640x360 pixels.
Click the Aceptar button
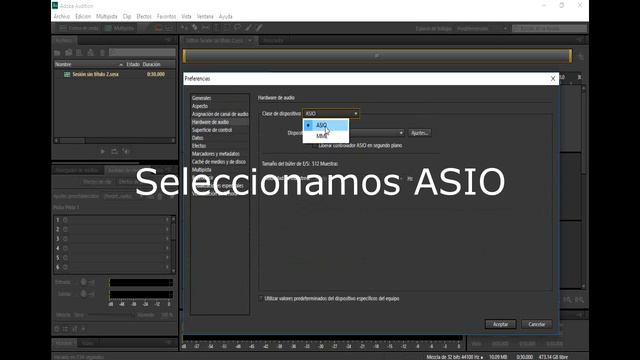point(500,324)
